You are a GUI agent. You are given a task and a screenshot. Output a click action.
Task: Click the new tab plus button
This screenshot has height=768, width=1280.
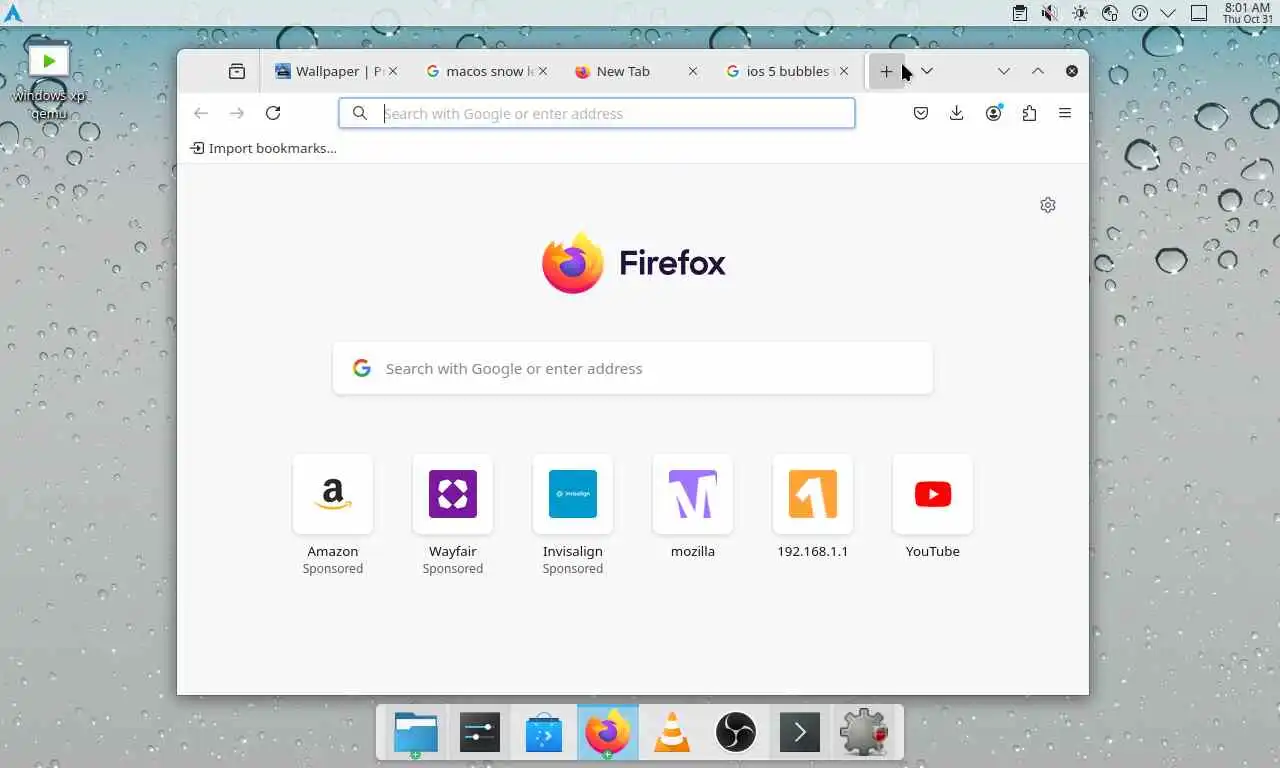(x=886, y=71)
